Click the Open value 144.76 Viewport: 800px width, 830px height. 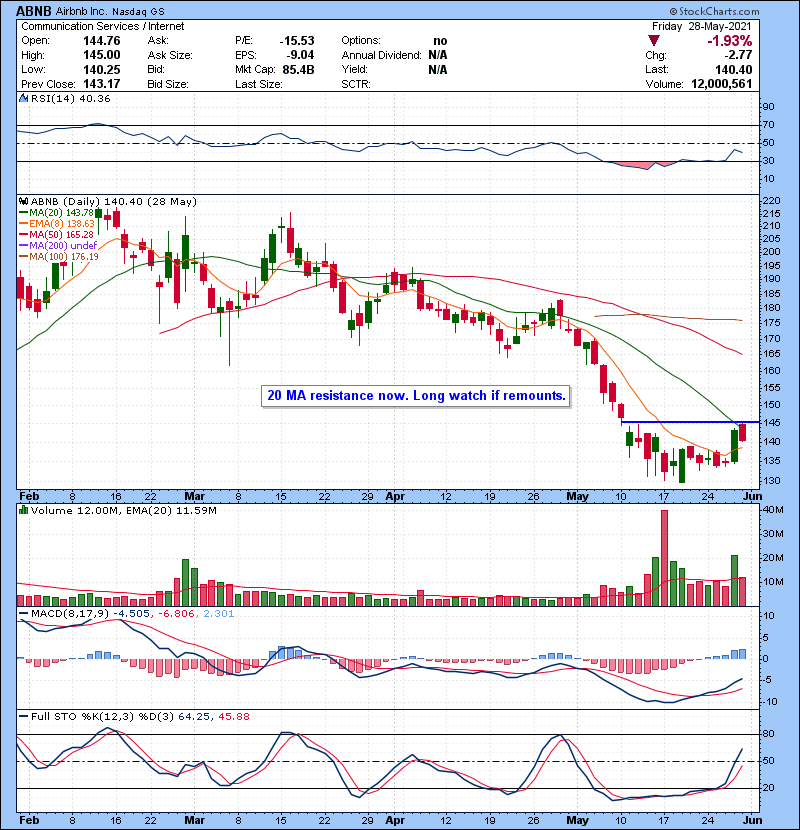click(102, 41)
